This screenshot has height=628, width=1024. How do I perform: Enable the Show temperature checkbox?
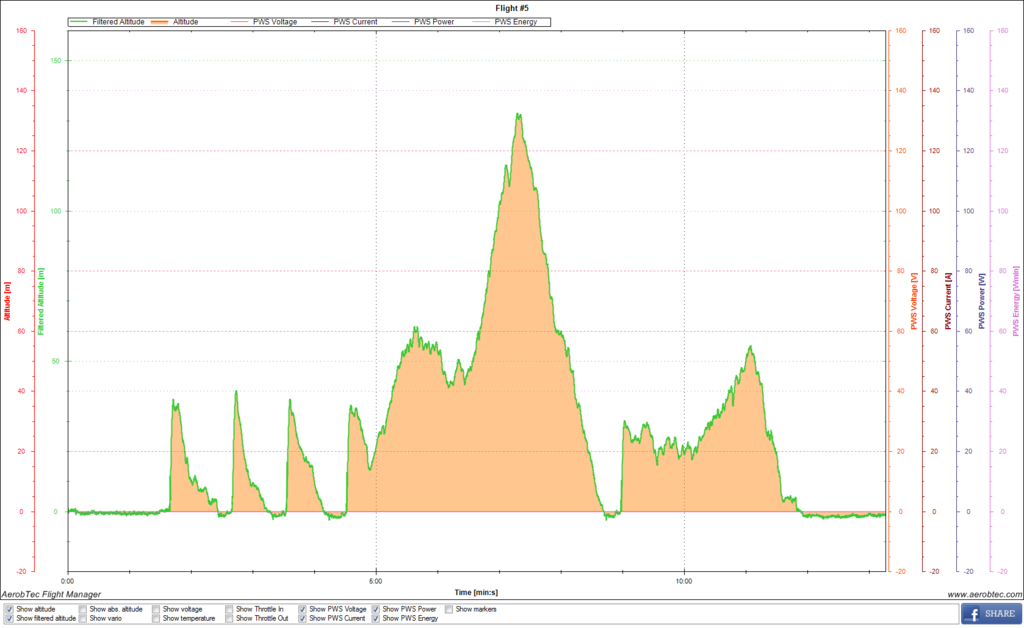pos(156,619)
